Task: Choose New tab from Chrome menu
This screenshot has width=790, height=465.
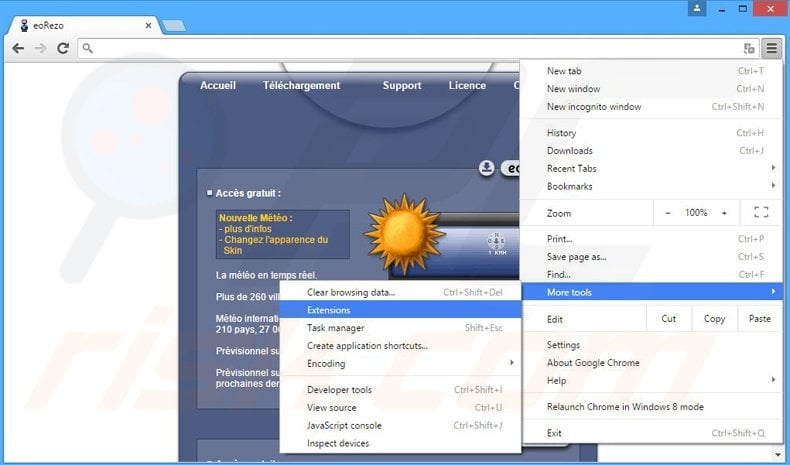Action: (652, 71)
